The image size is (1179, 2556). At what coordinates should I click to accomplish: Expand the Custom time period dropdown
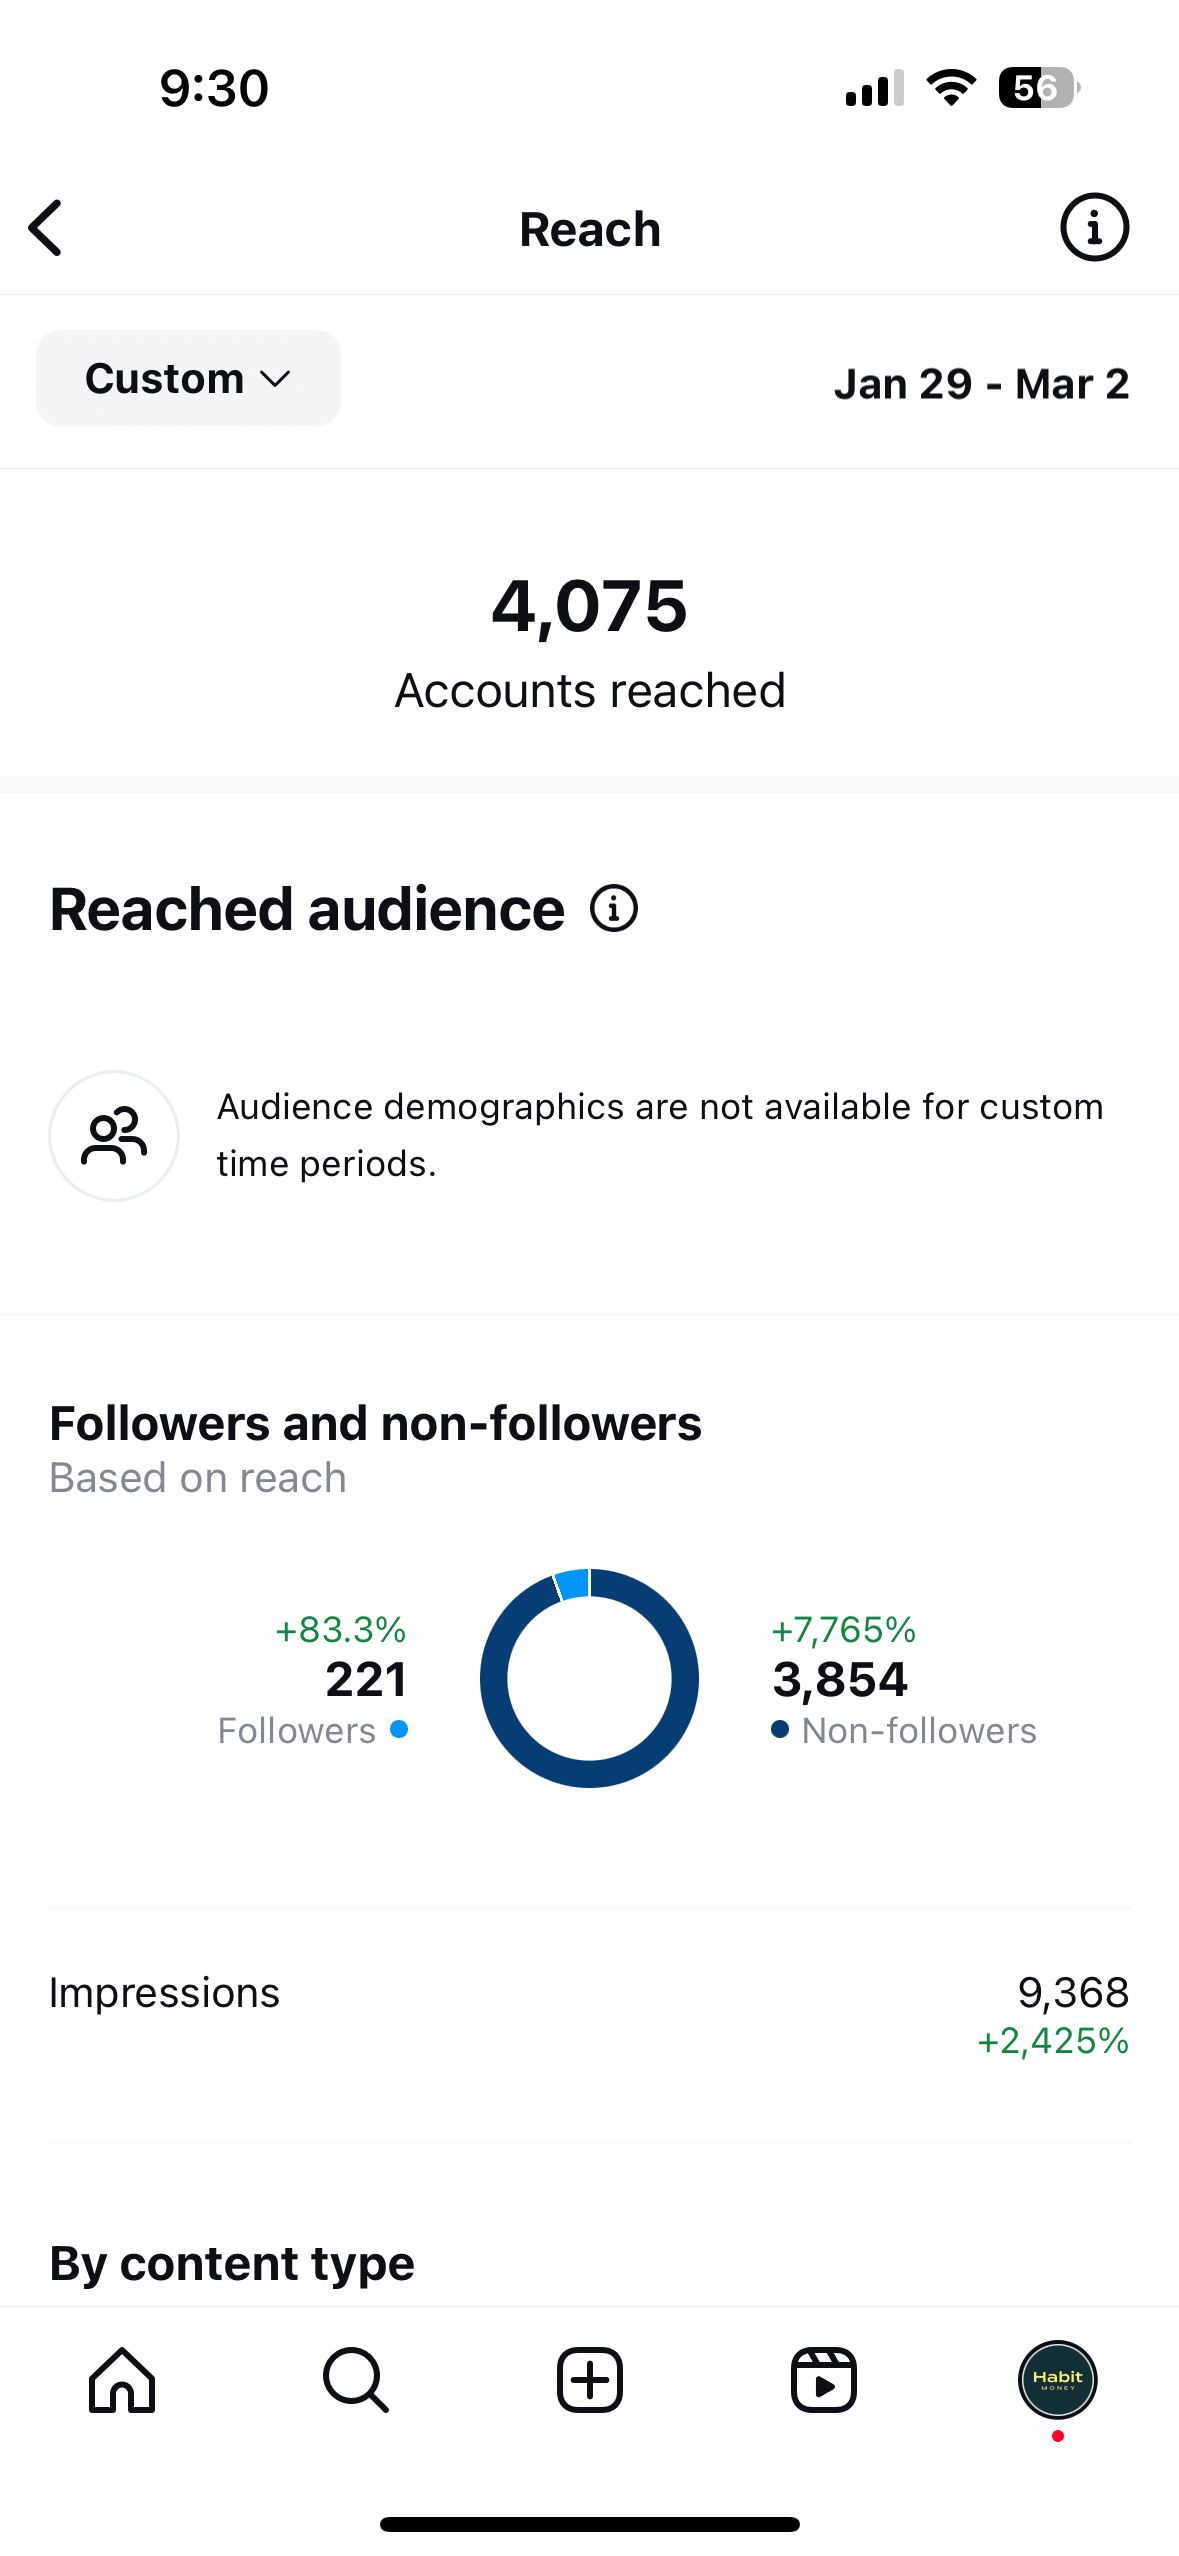coord(188,378)
